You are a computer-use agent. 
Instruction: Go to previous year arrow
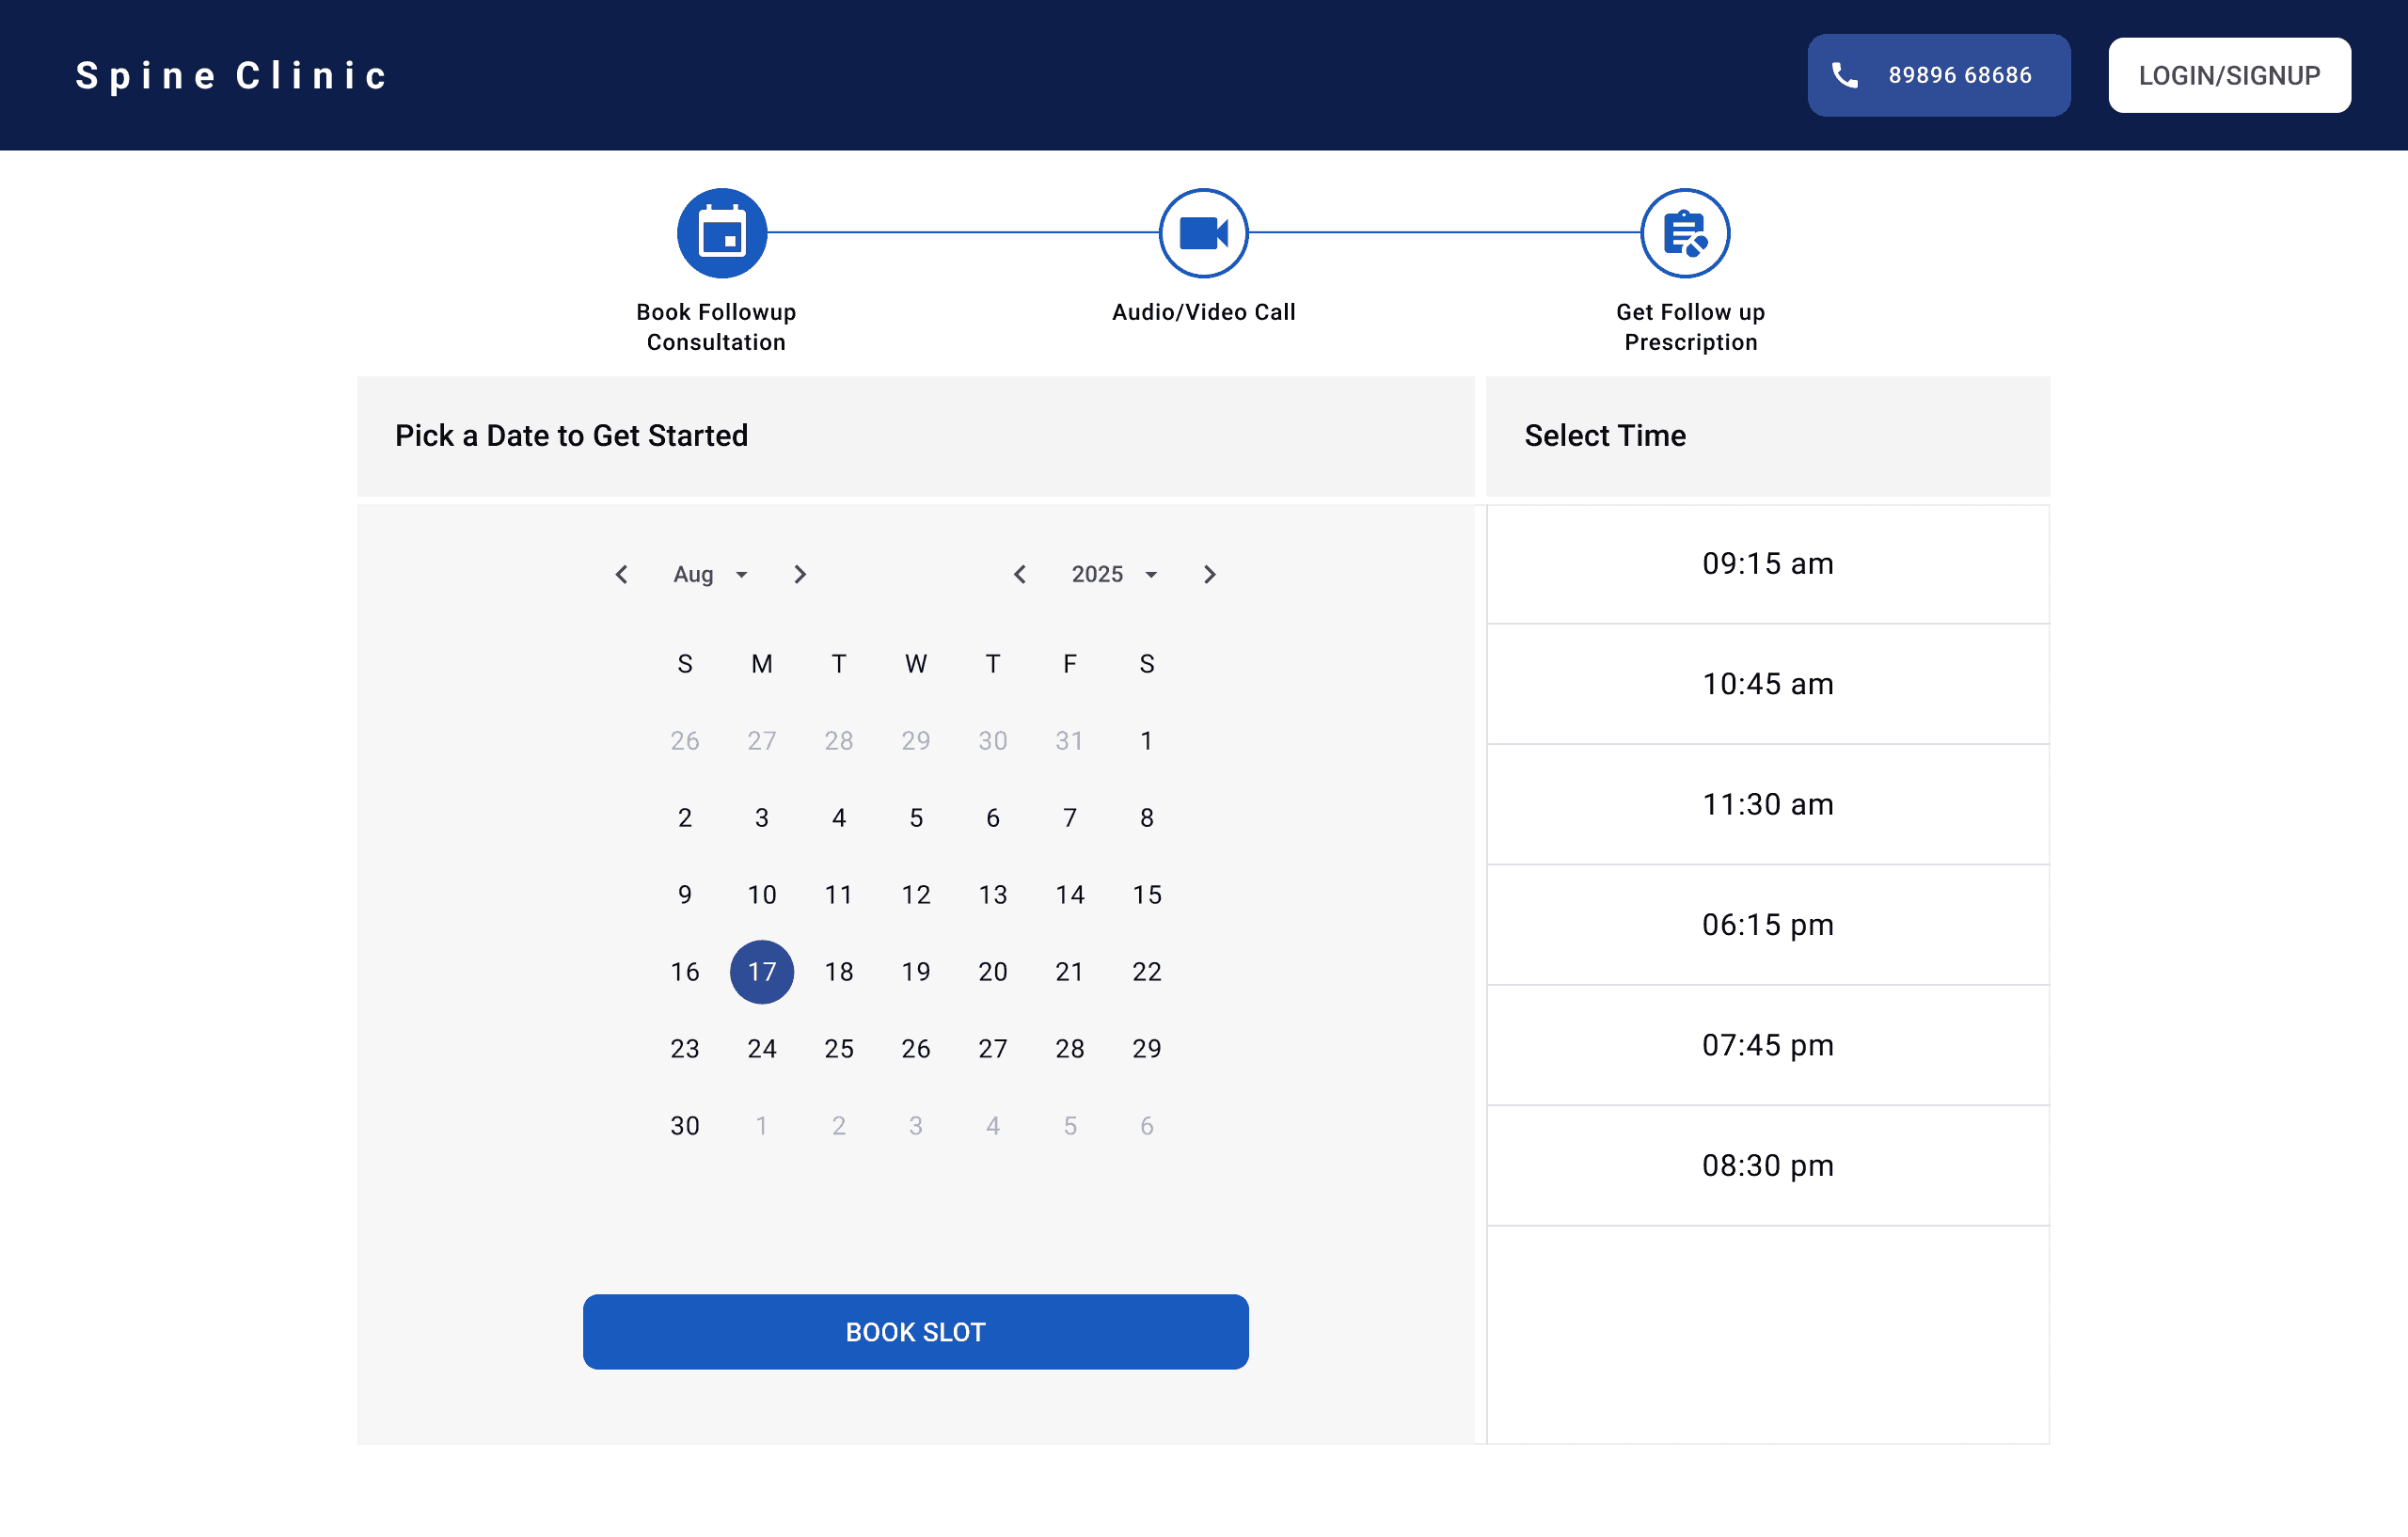(1020, 574)
